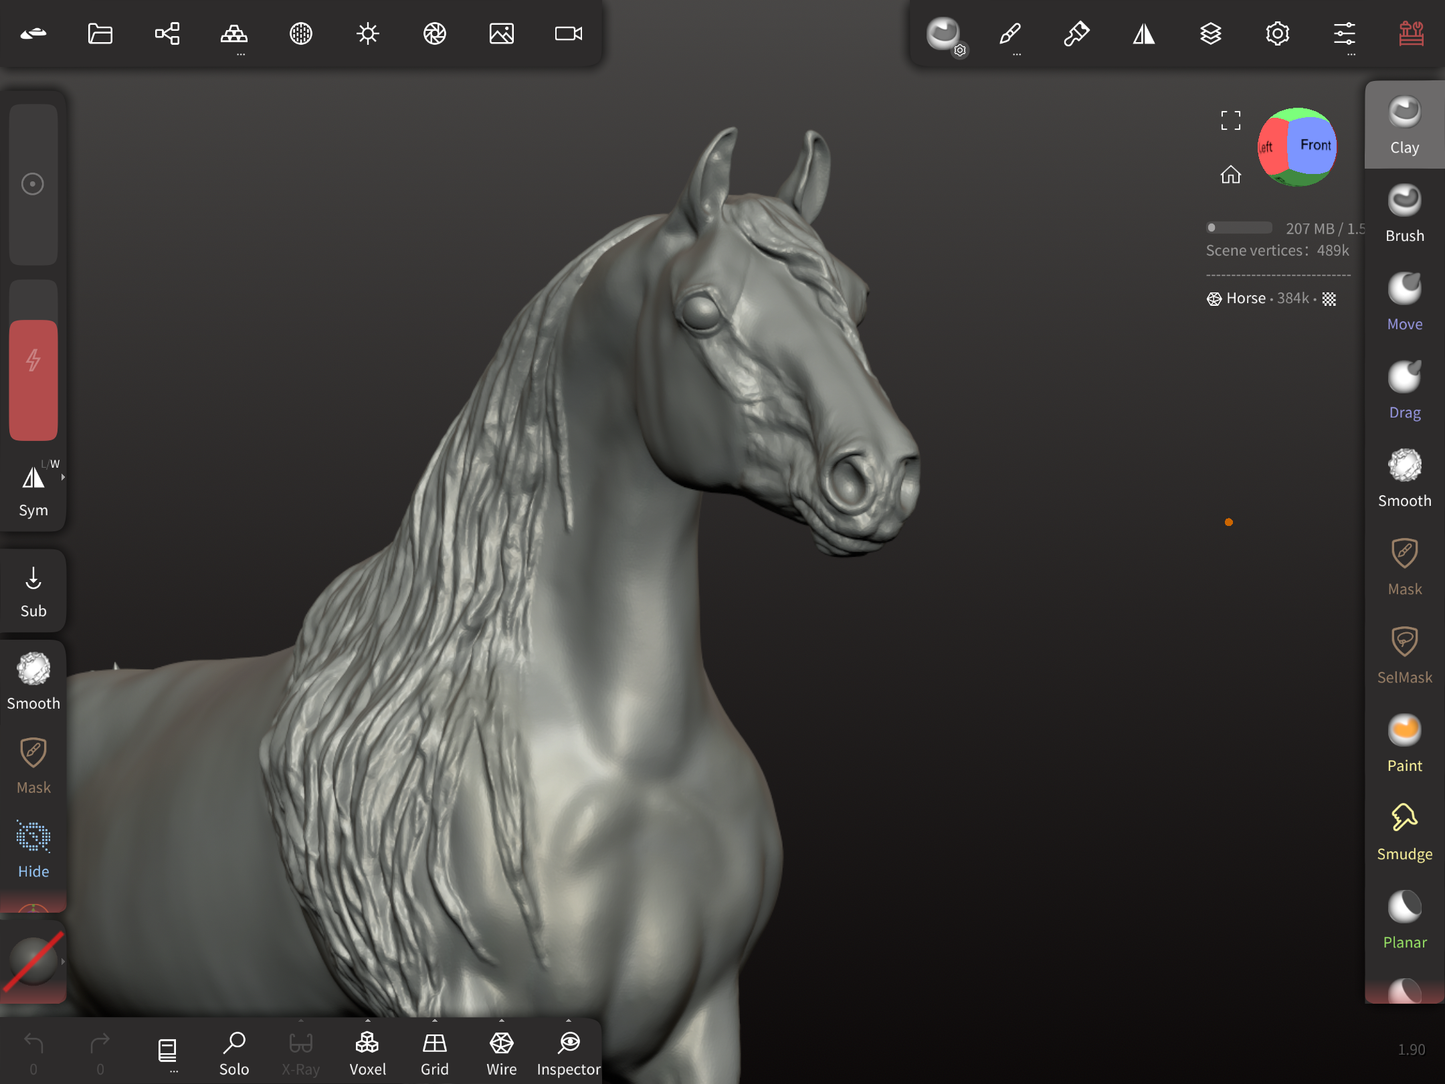Select the Move tool
The width and height of the screenshot is (1445, 1084).
point(1404,301)
